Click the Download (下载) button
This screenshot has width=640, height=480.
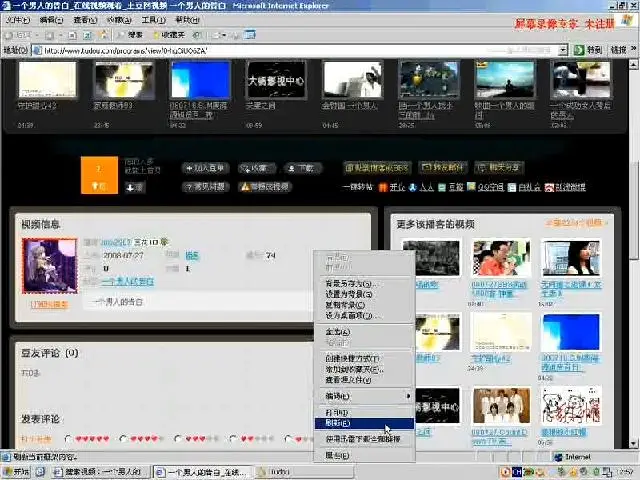click(x=302, y=168)
